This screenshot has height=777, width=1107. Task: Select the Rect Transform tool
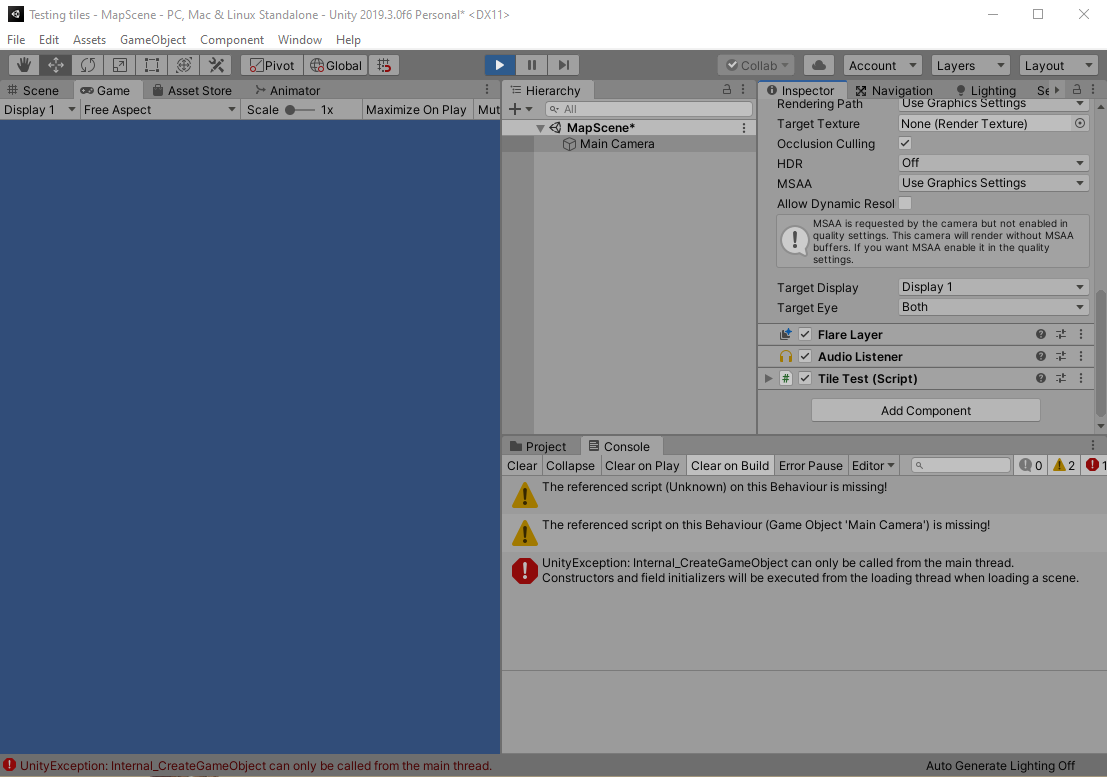pyautogui.click(x=152, y=65)
